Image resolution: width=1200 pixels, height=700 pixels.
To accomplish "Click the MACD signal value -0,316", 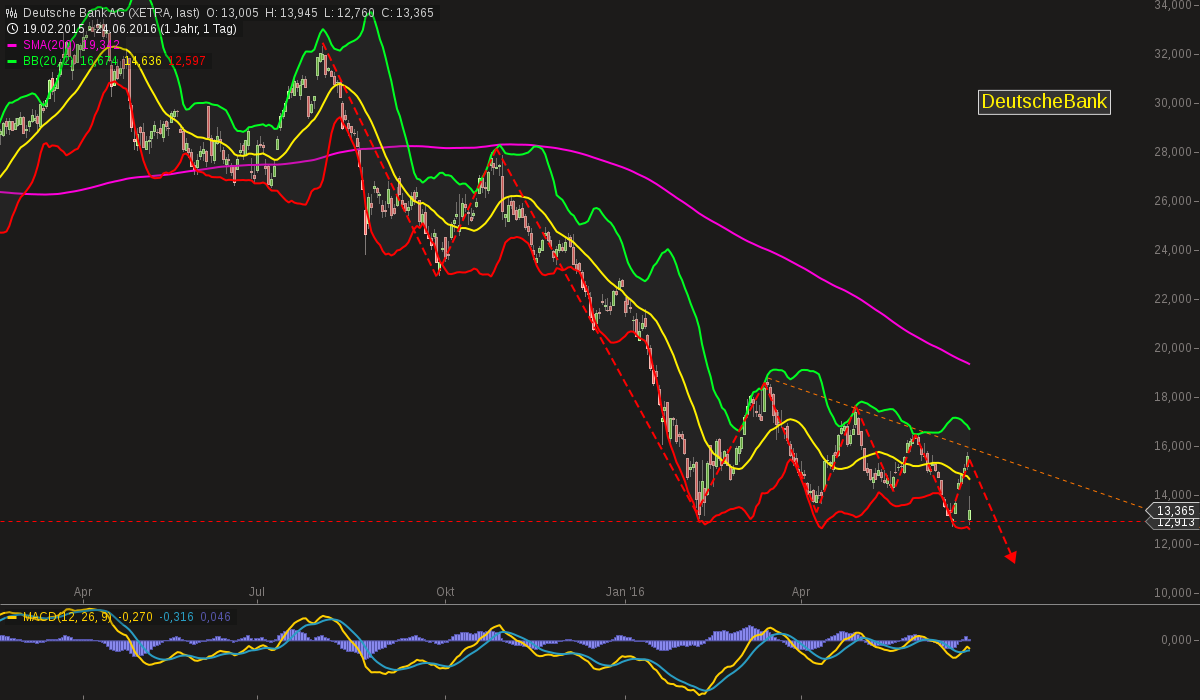I will 177,617.
